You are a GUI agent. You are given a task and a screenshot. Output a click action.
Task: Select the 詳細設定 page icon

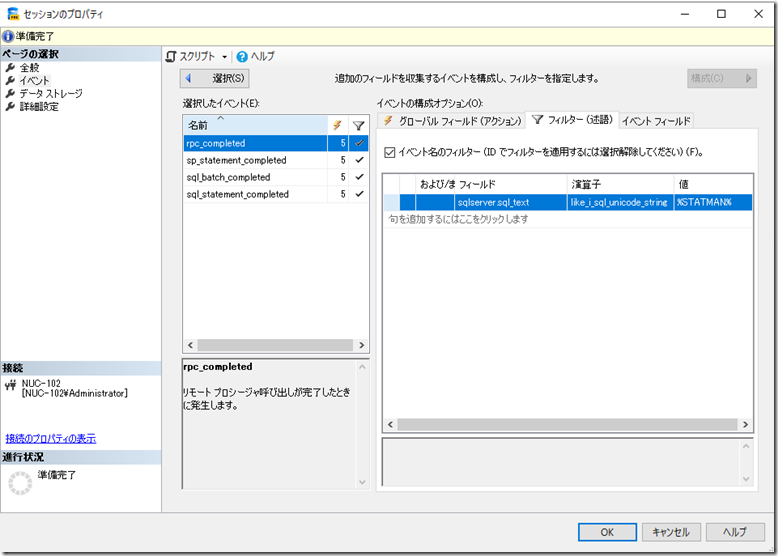(x=10, y=107)
